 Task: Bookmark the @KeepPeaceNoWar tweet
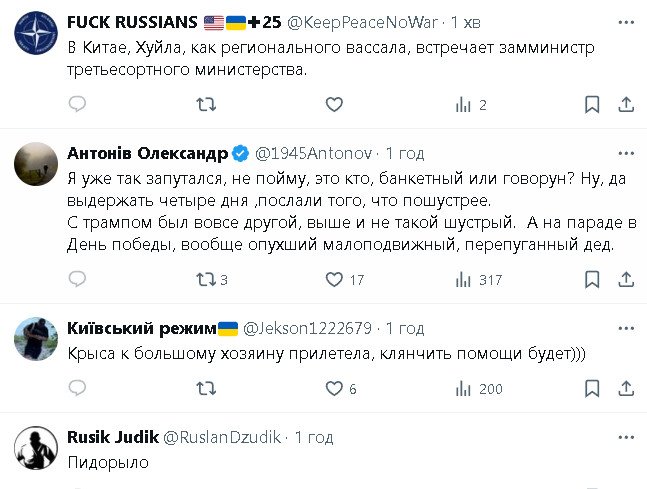(x=591, y=105)
